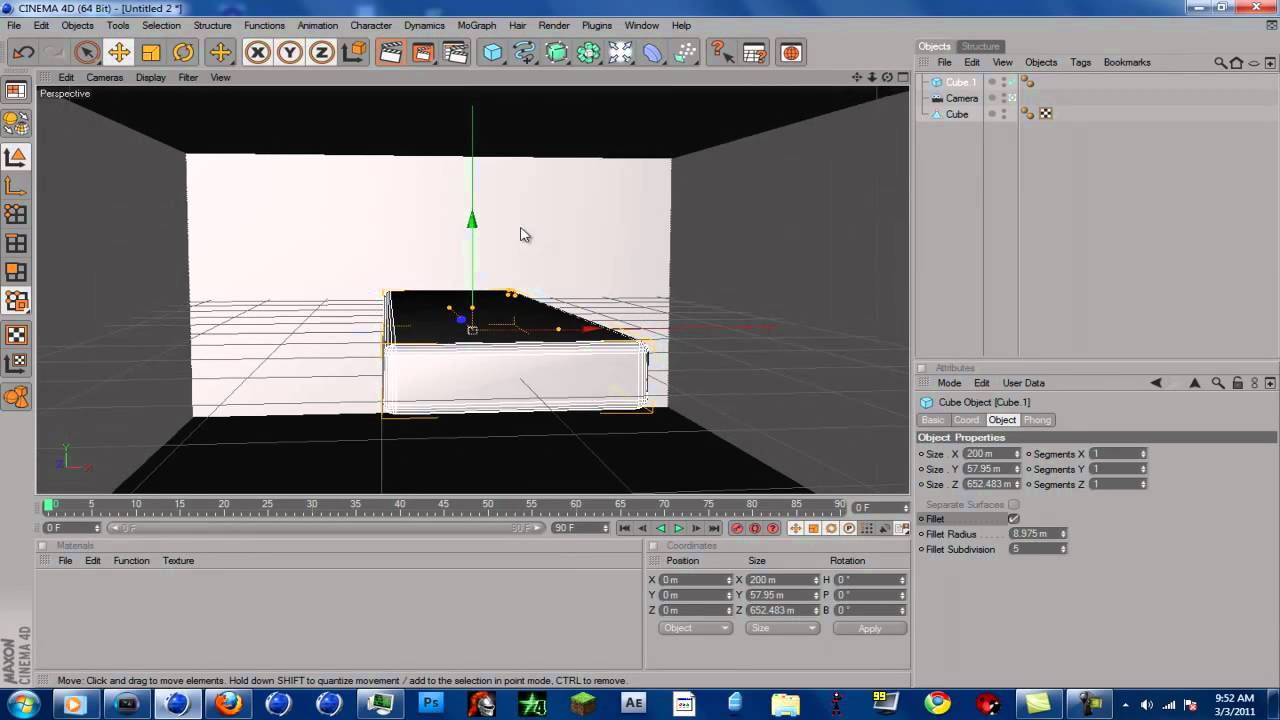Click the green Play forwards button

[x=678, y=528]
